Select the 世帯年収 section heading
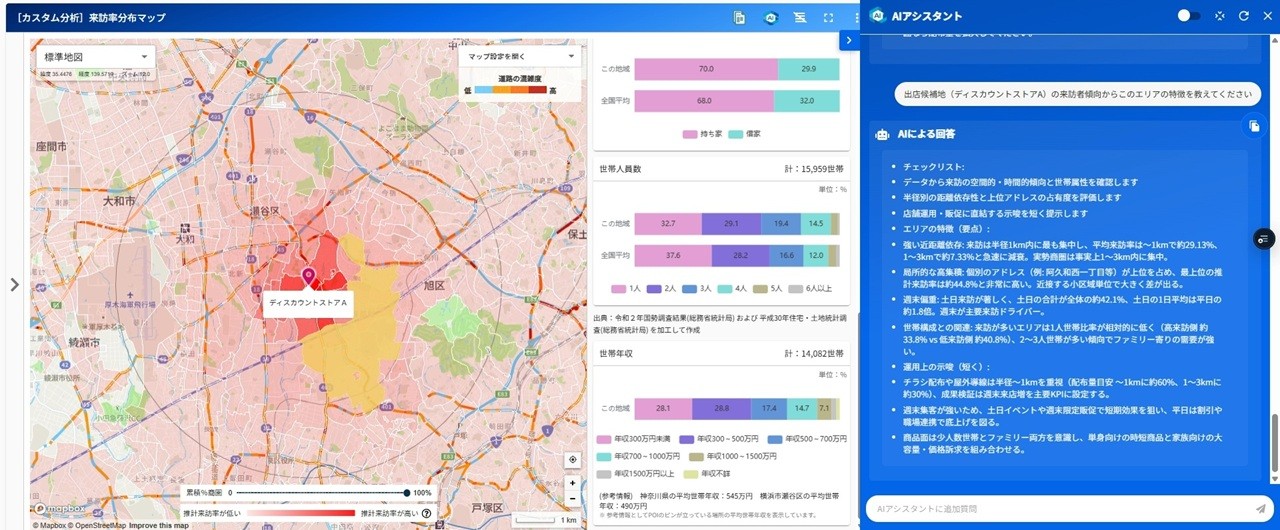Image resolution: width=1280 pixels, height=530 pixels. (x=616, y=354)
